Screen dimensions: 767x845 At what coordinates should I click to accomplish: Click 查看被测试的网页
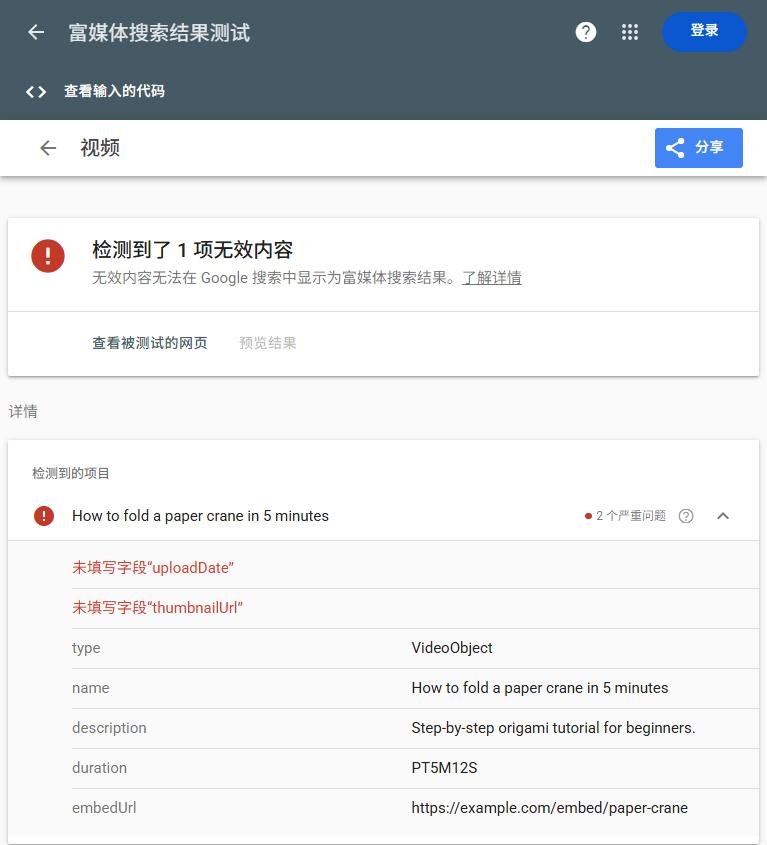click(x=150, y=343)
